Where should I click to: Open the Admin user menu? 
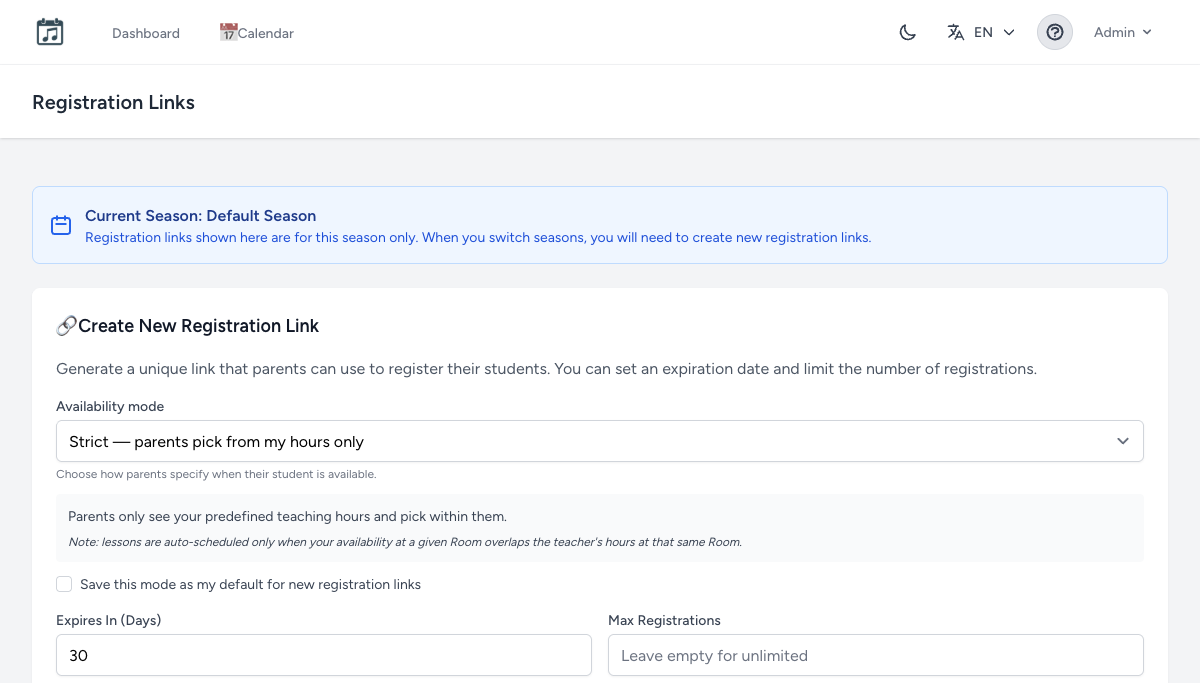pyautogui.click(x=1123, y=32)
